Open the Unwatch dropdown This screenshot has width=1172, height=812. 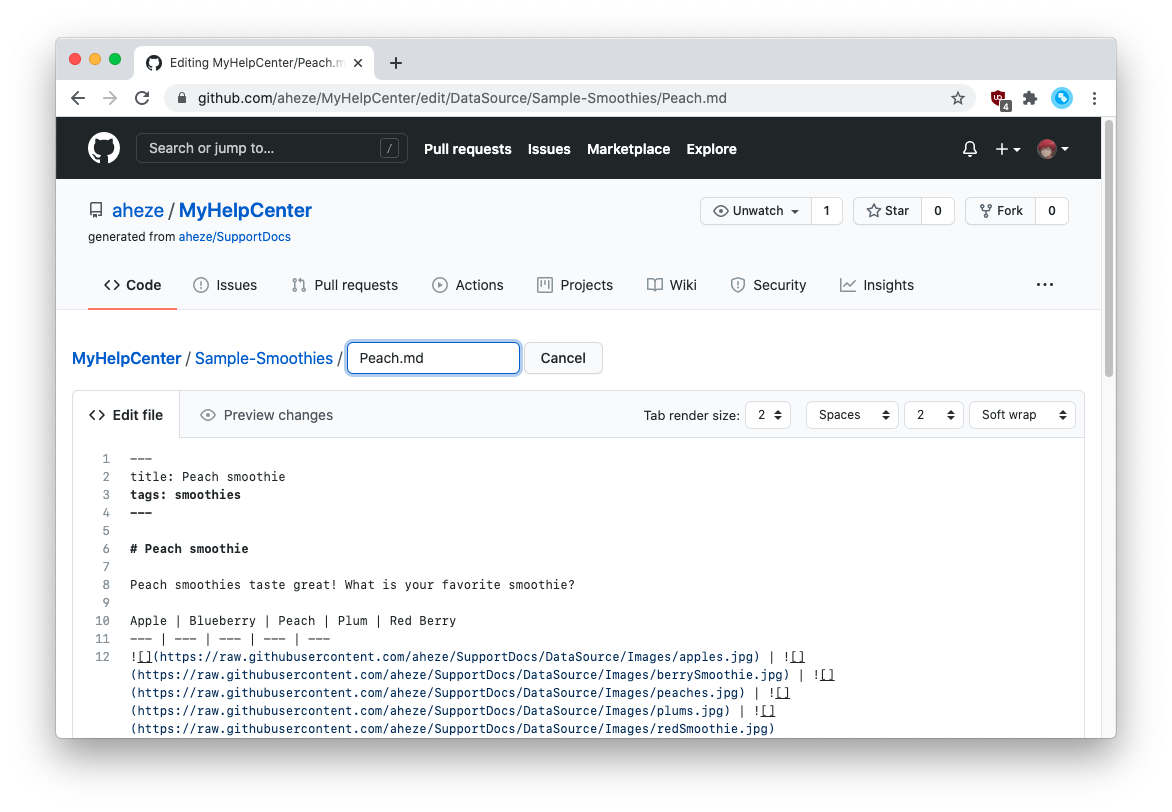[756, 211]
